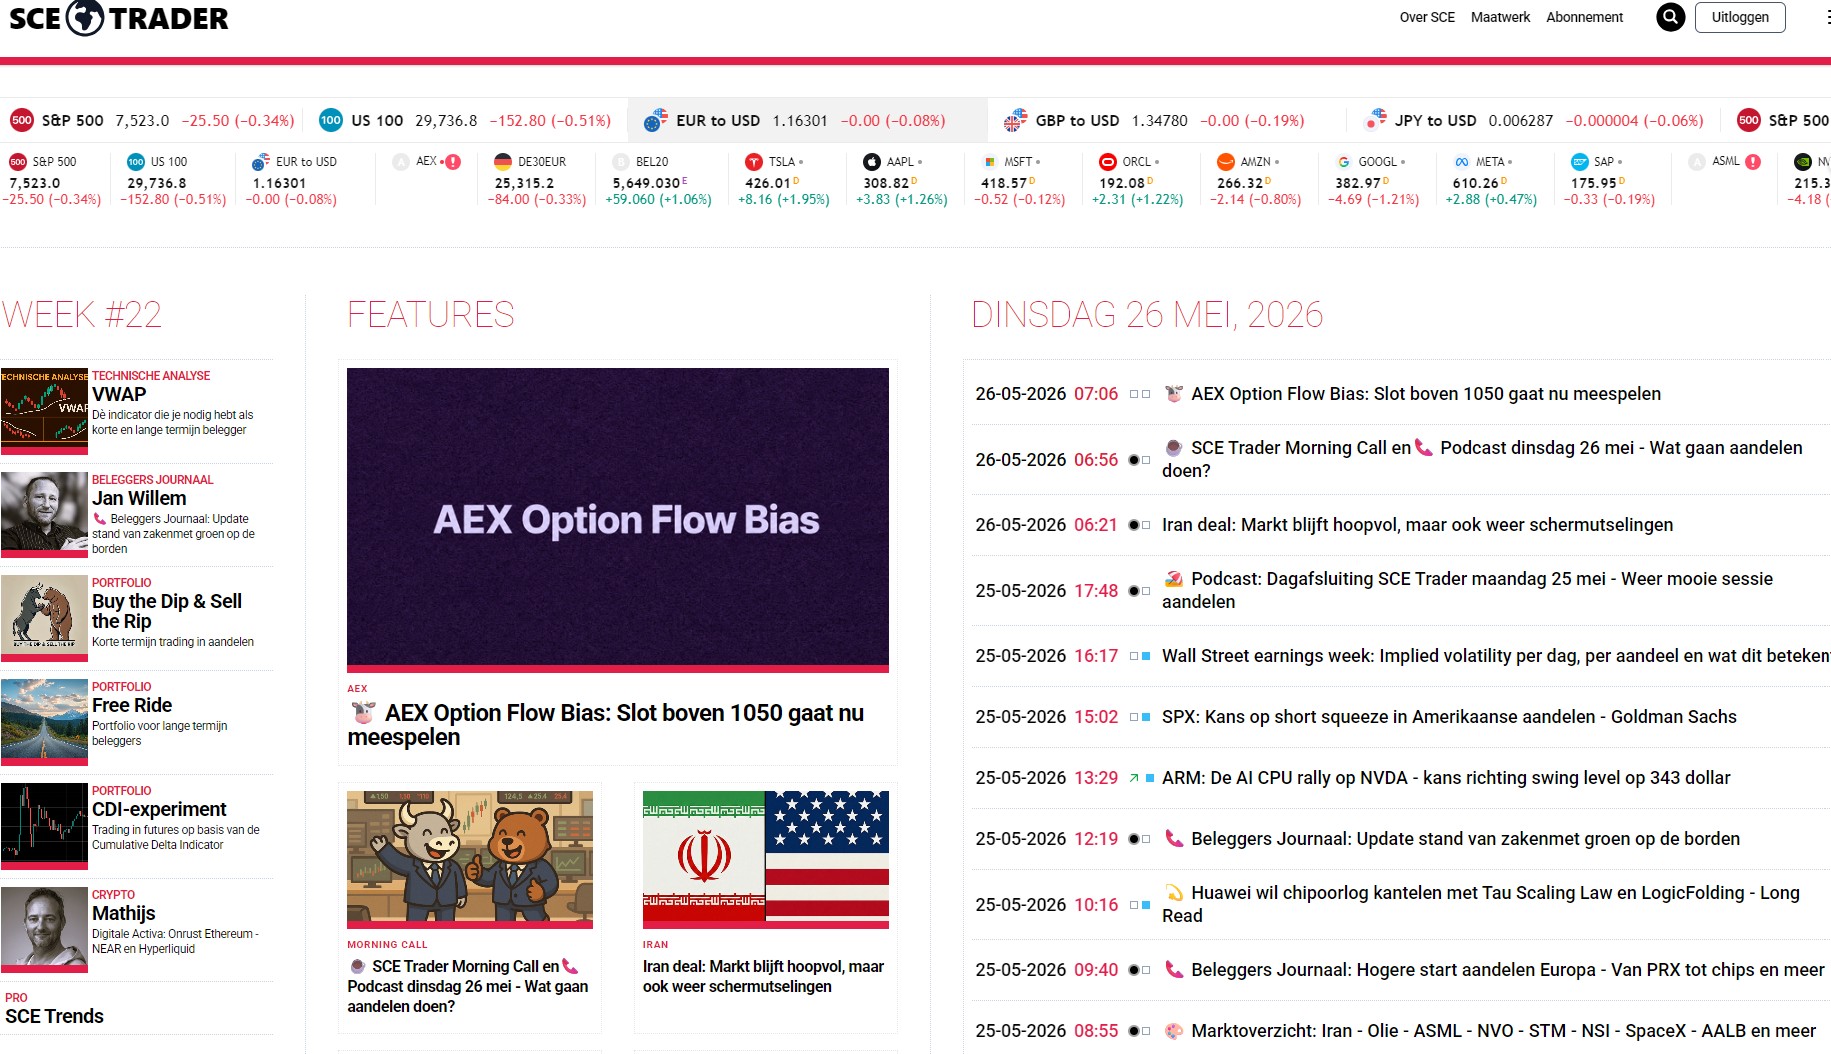The width and height of the screenshot is (1831, 1054).
Task: Click the blue US 100 badge in ticker tape
Action: (x=331, y=121)
